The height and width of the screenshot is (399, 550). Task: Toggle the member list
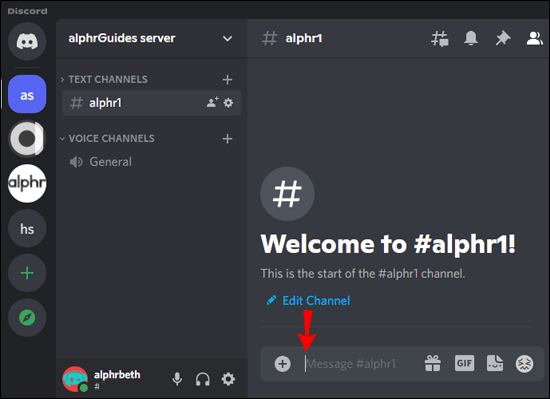coord(535,38)
